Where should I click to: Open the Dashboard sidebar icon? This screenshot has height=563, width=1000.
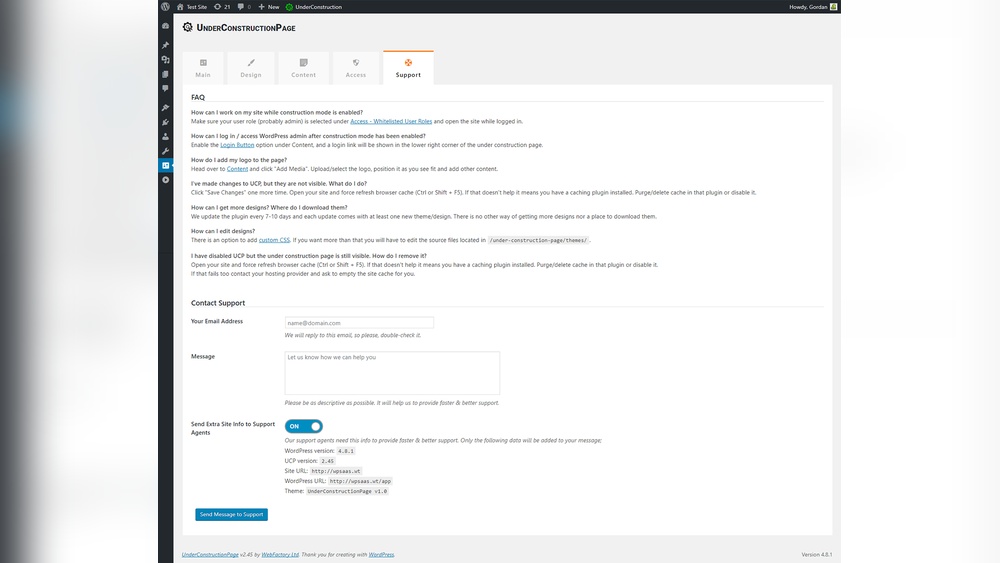point(165,26)
